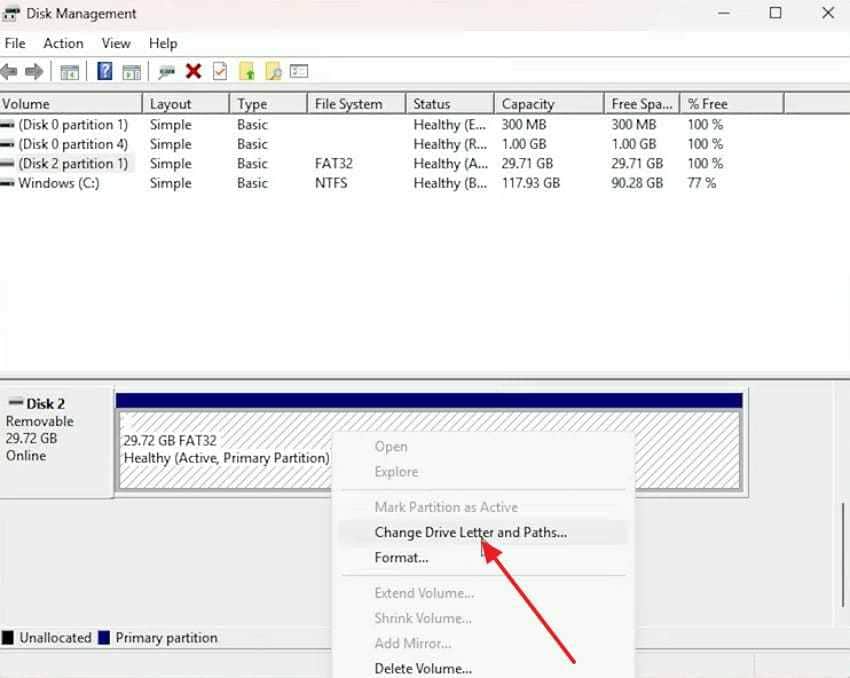Click the Shrink Volume... menu entry

pos(482,618)
